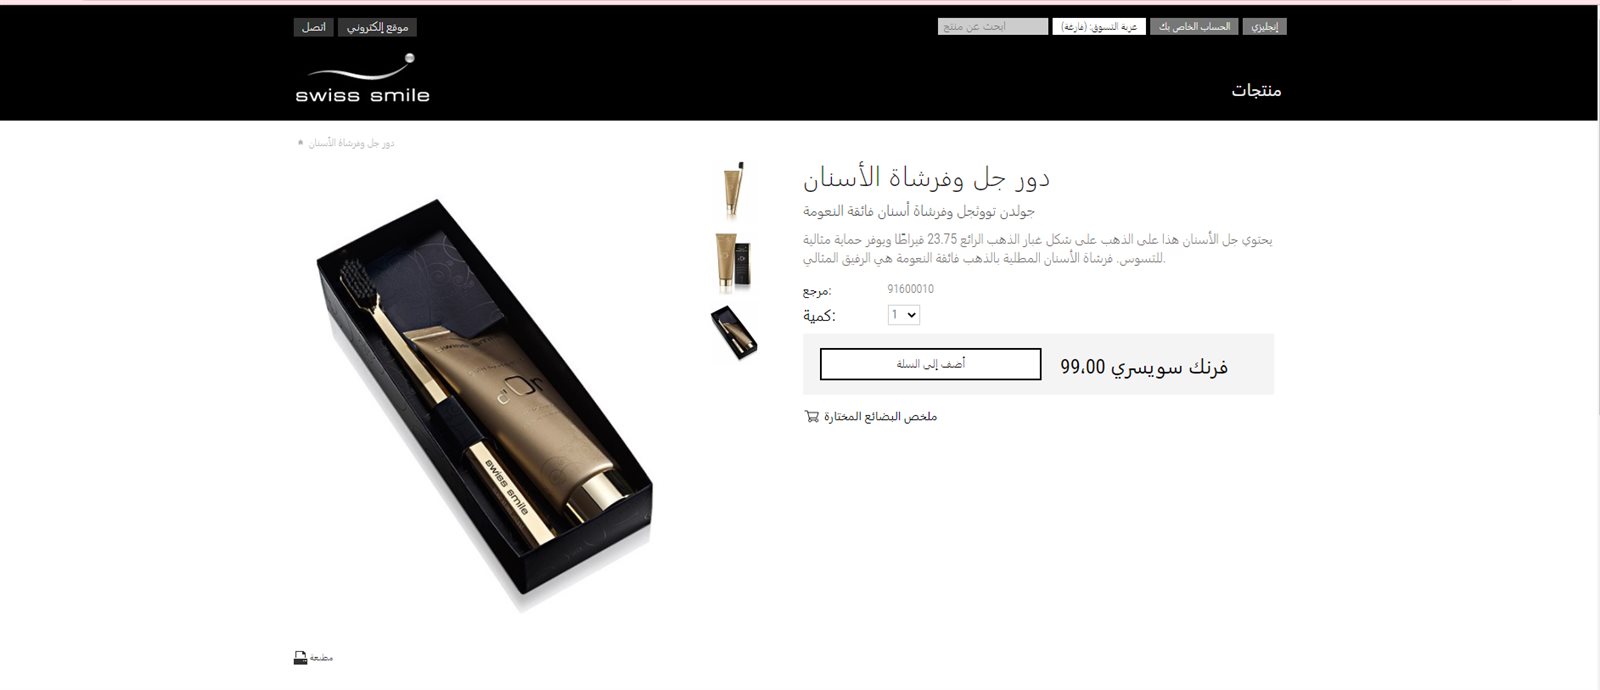This screenshot has height=690, width=1600.
Task: Open the الحساب الخاص بك account page
Action: click(1194, 27)
